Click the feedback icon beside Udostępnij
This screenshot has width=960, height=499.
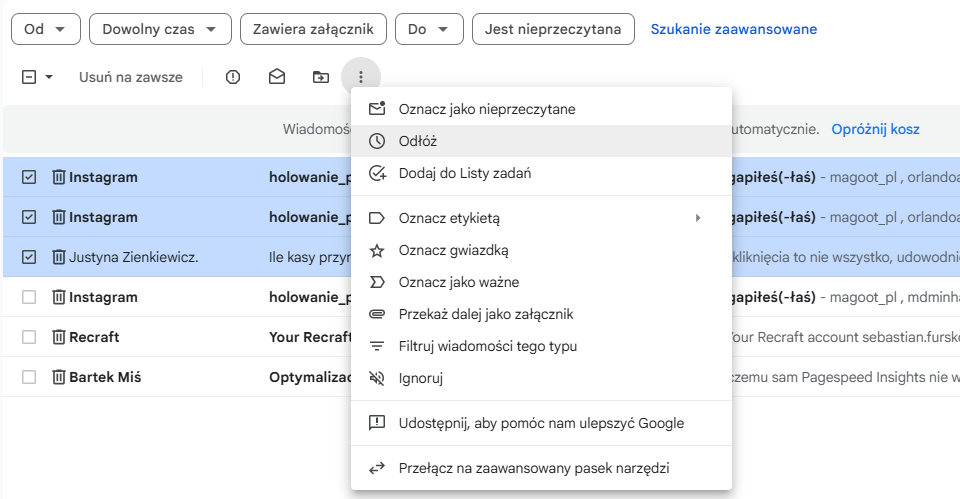(x=377, y=423)
